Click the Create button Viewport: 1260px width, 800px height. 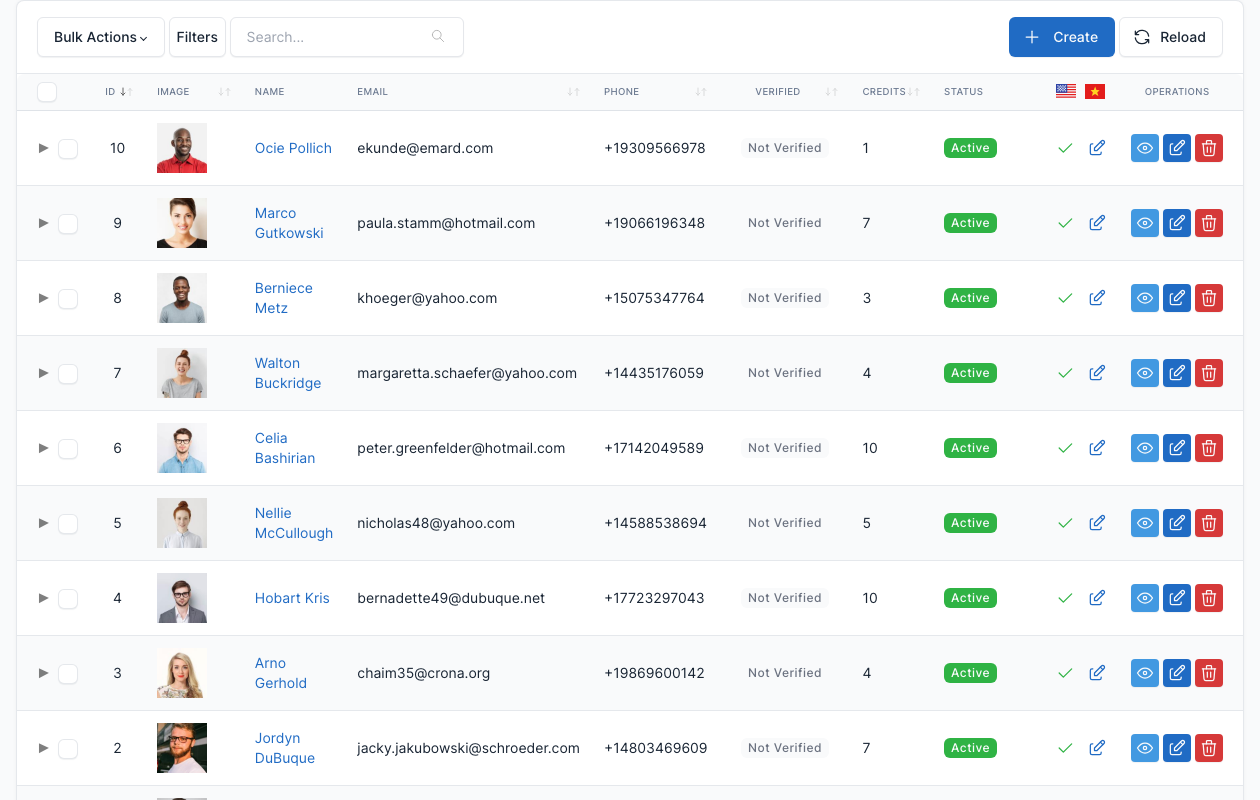[1062, 37]
